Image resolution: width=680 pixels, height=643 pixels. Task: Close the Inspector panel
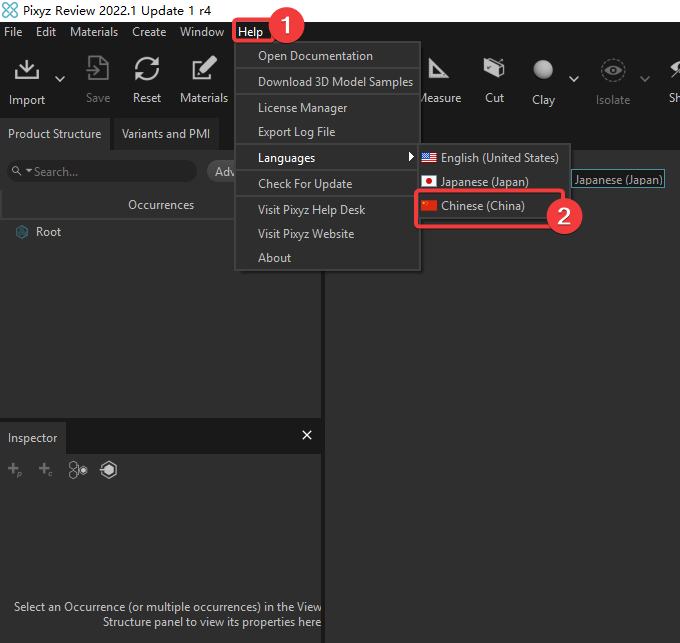point(307,435)
